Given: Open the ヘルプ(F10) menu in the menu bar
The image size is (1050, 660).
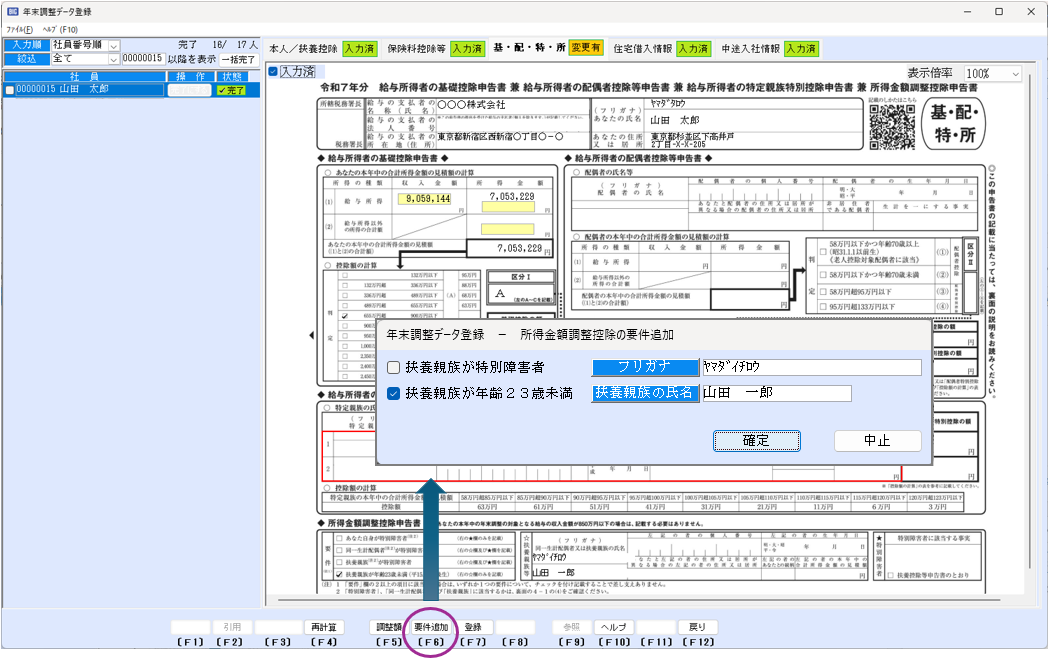Looking at the screenshot, I should pos(59,30).
